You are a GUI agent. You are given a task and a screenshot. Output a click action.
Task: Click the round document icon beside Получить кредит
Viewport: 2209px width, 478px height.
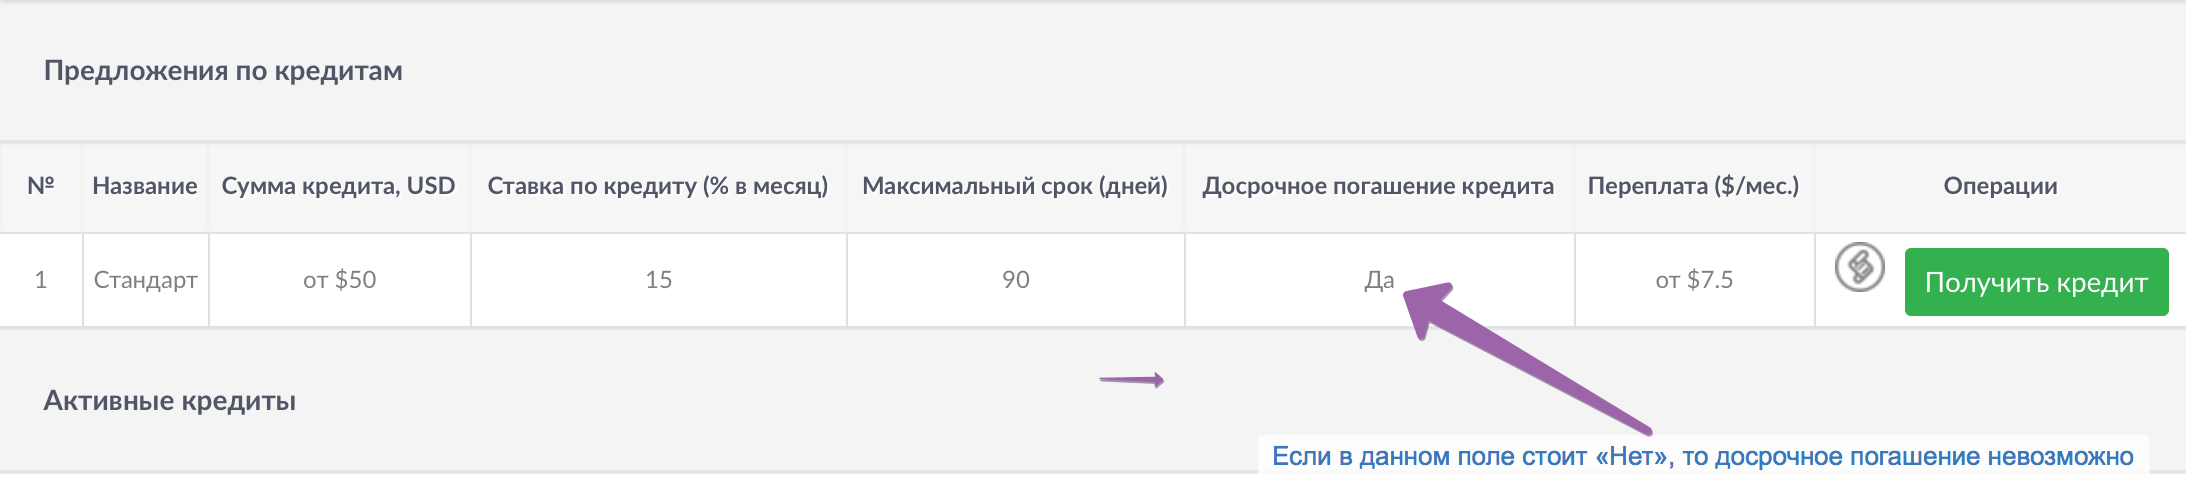(1859, 268)
